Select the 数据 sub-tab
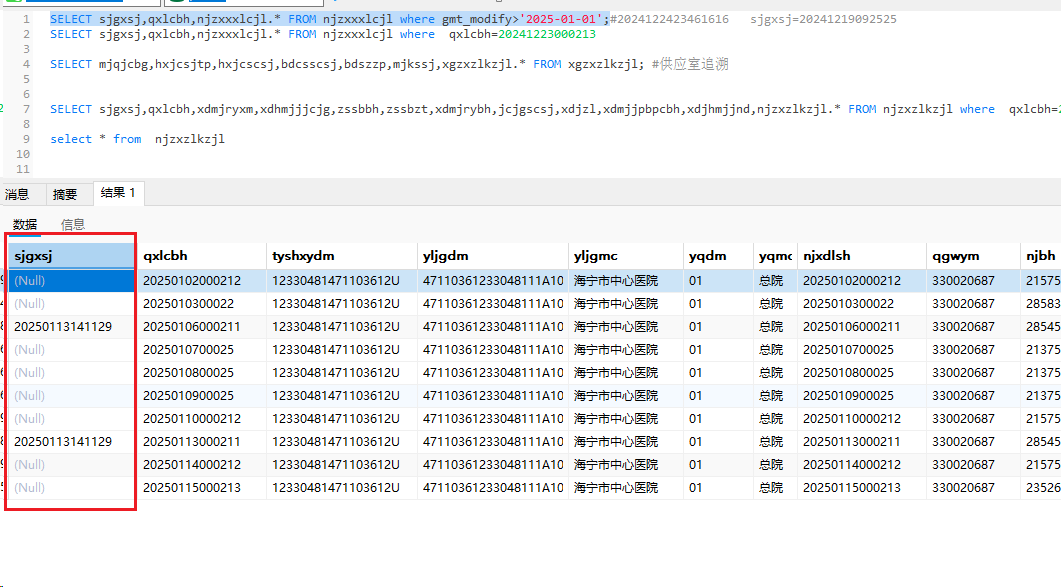 point(25,224)
